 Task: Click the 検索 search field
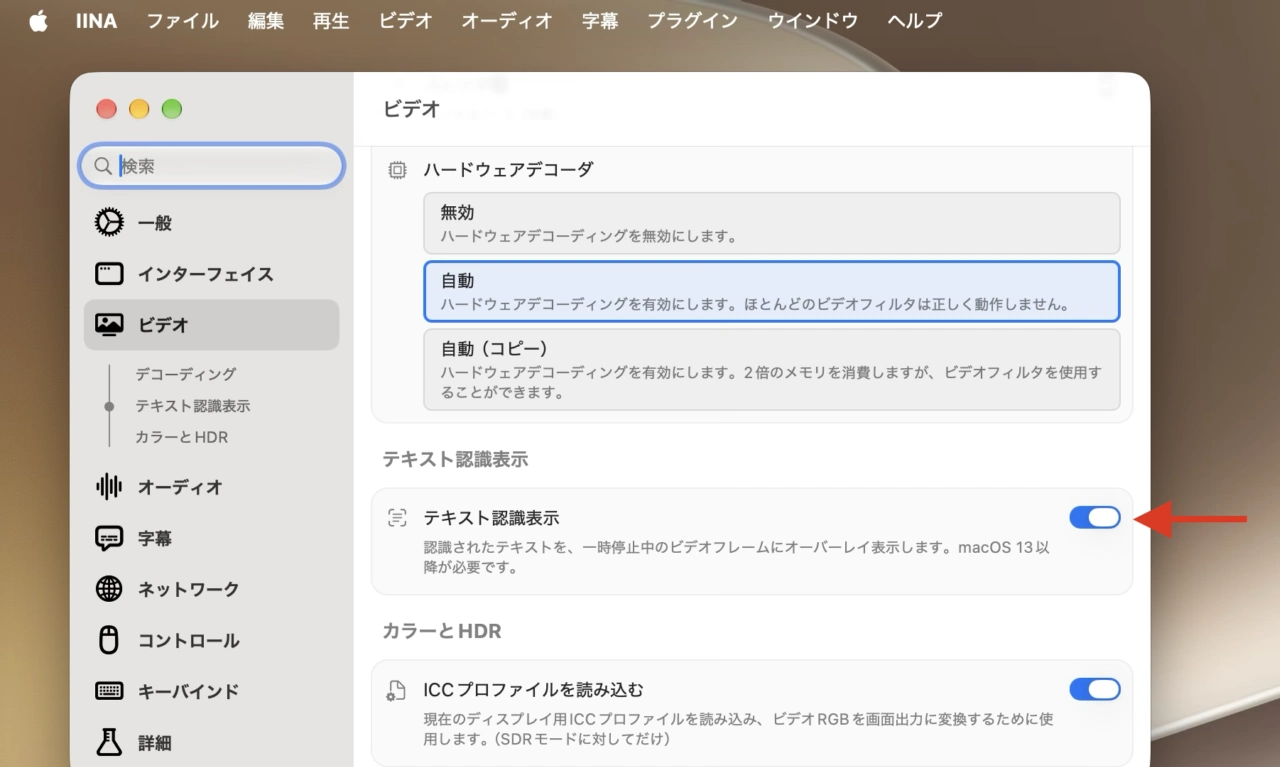coord(212,166)
